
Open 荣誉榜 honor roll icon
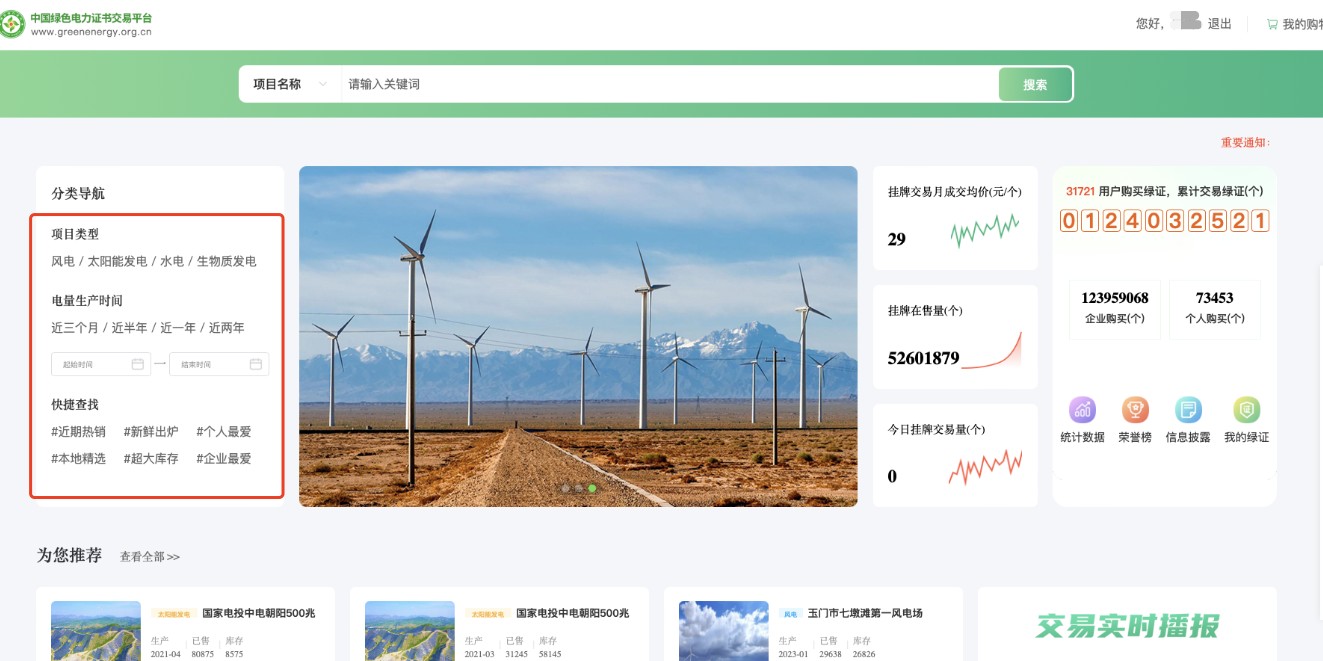pos(1135,410)
